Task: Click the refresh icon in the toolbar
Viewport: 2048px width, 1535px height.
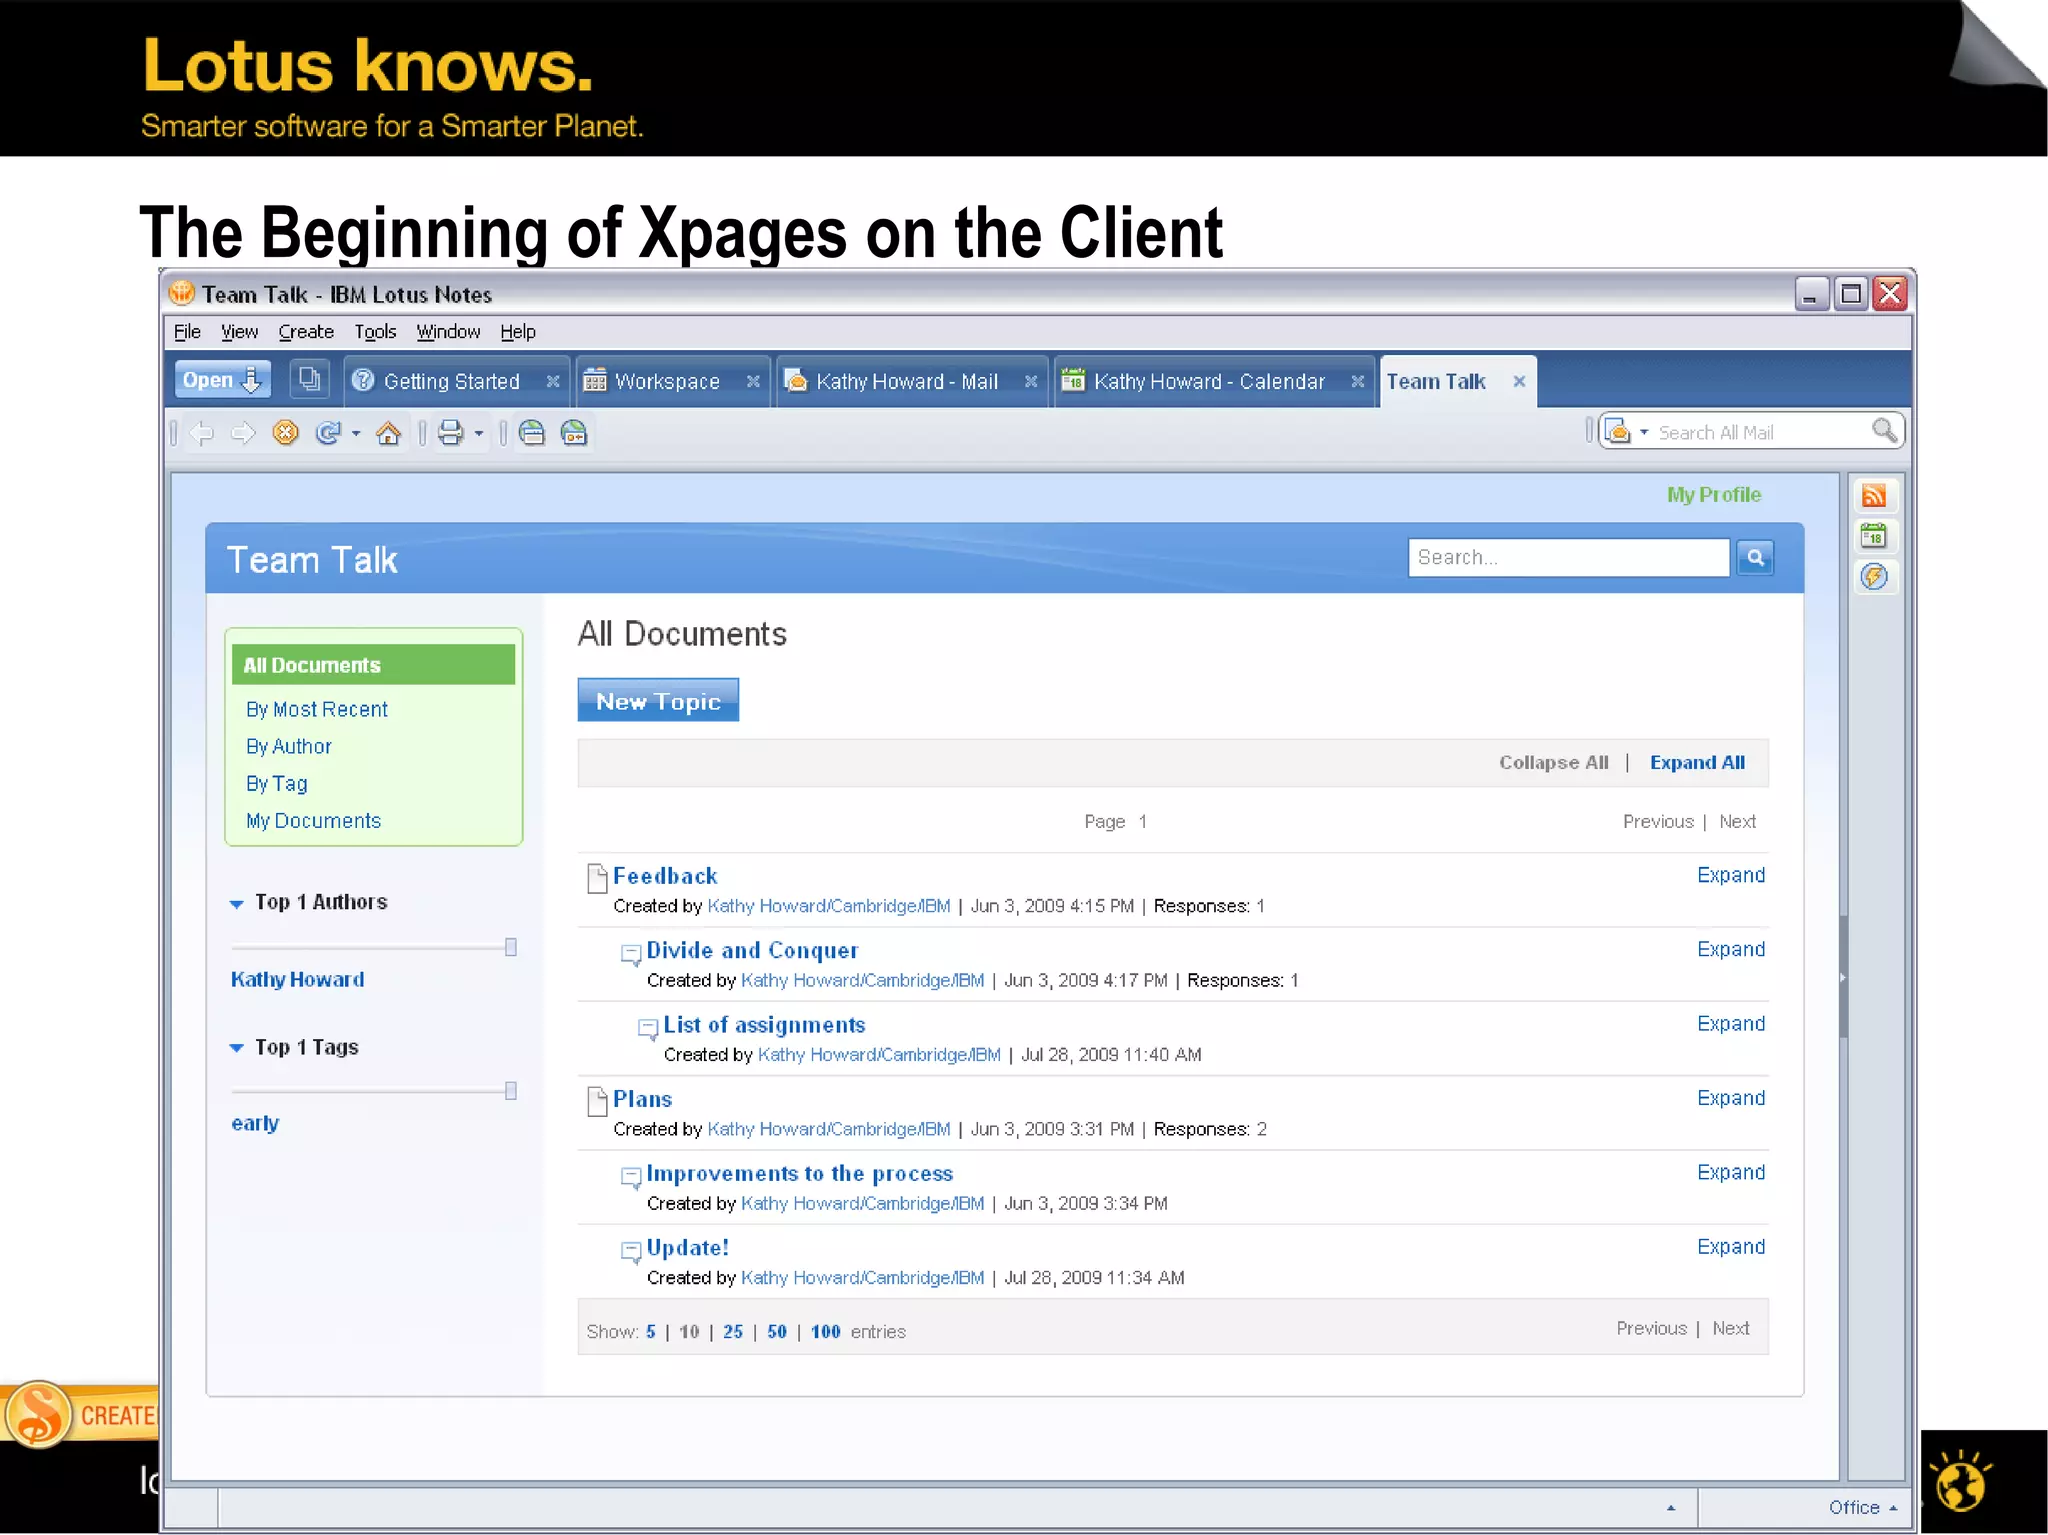Action: (328, 433)
